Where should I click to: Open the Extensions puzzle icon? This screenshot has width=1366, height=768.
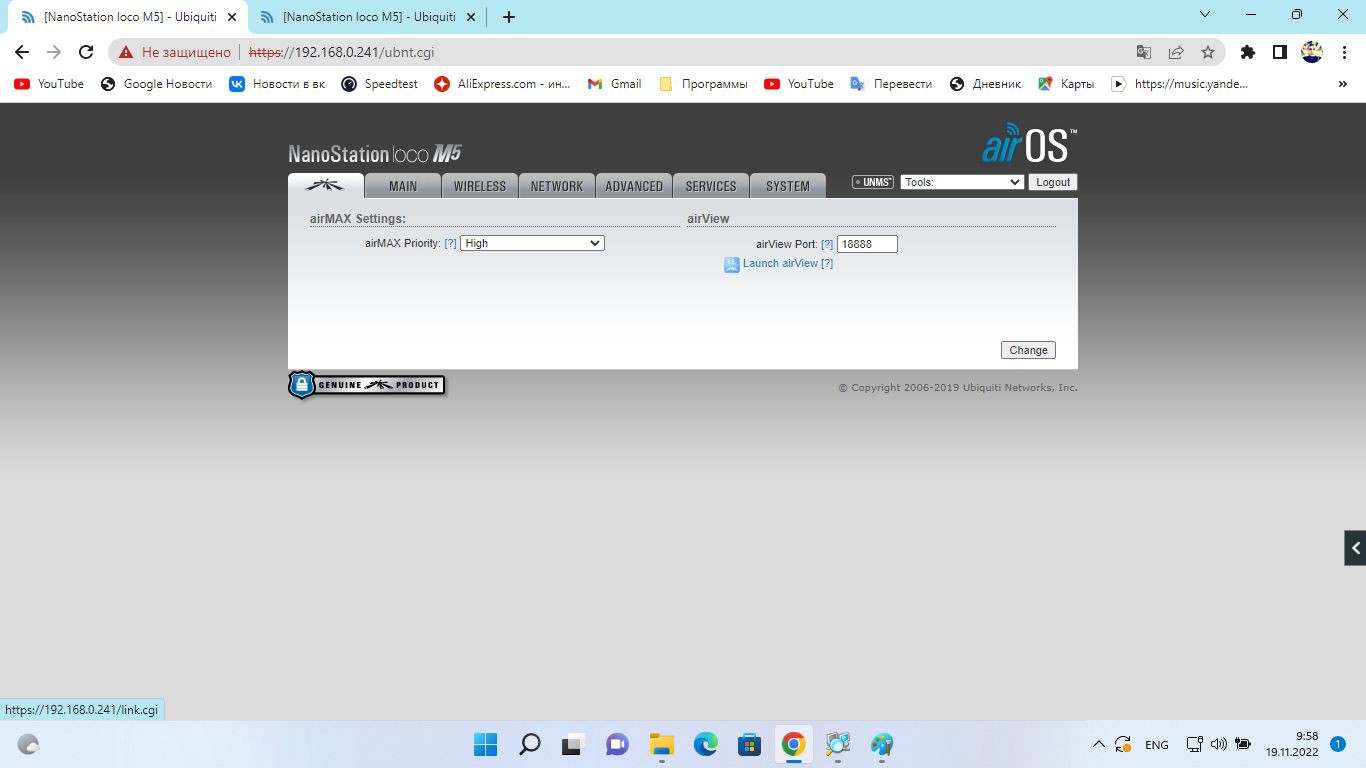pyautogui.click(x=1247, y=52)
